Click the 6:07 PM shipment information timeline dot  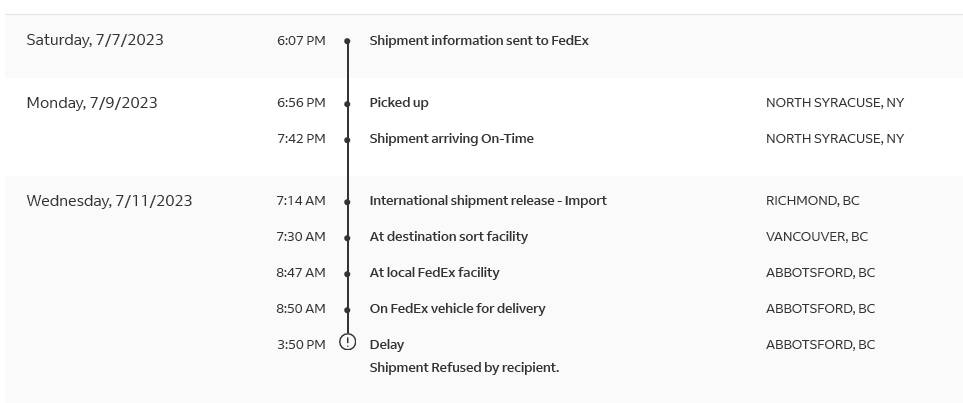pos(347,41)
